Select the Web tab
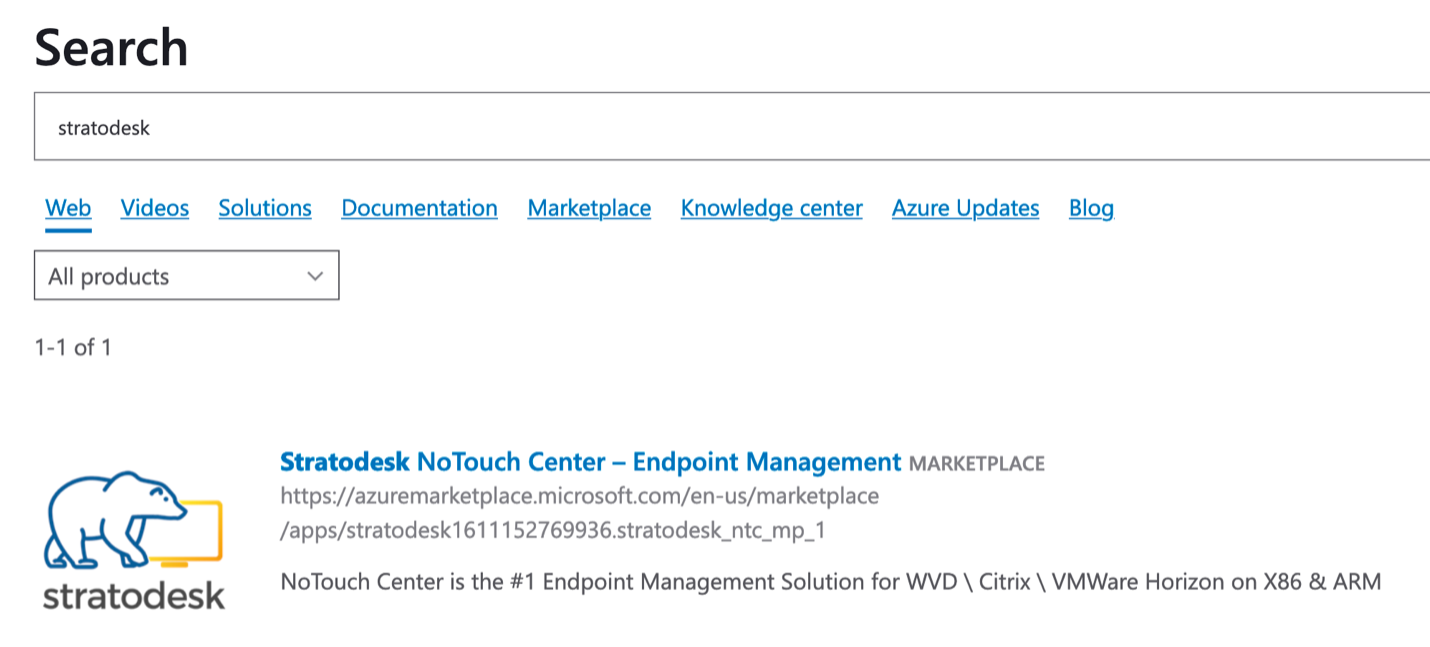Viewport: 1430px width, 647px height. pyautogui.click(x=68, y=208)
